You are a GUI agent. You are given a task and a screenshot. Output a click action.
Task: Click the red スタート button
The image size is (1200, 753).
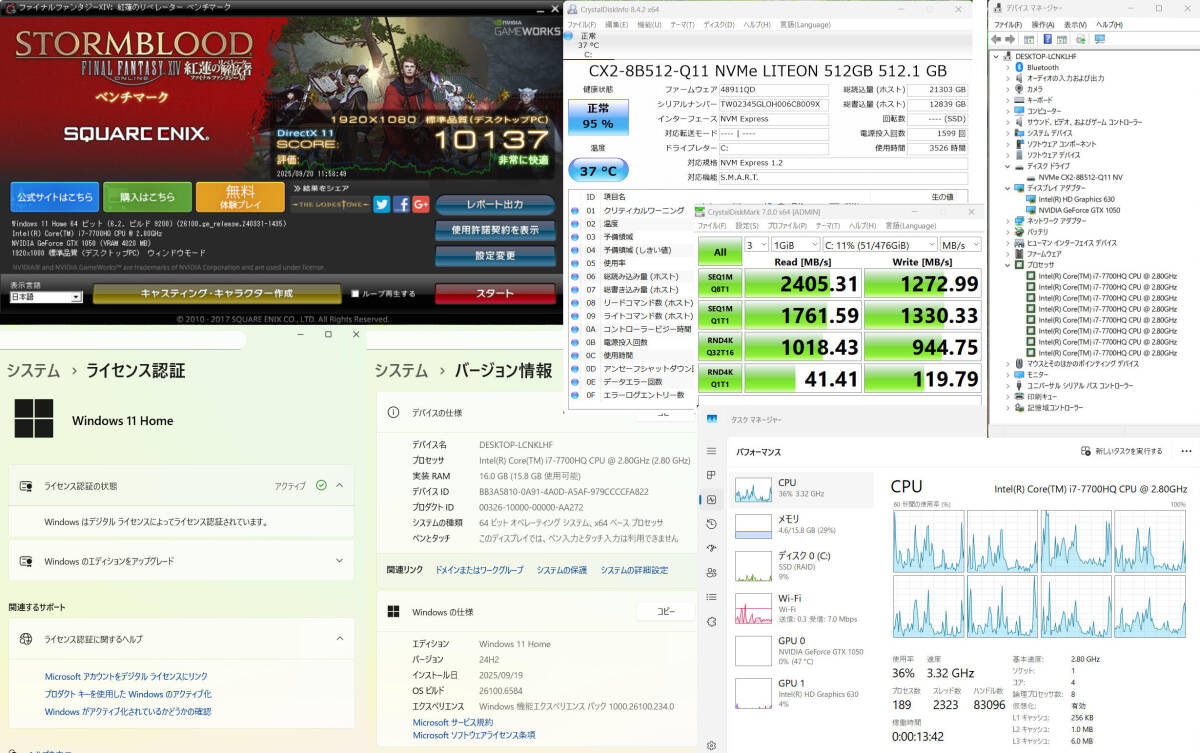point(495,294)
